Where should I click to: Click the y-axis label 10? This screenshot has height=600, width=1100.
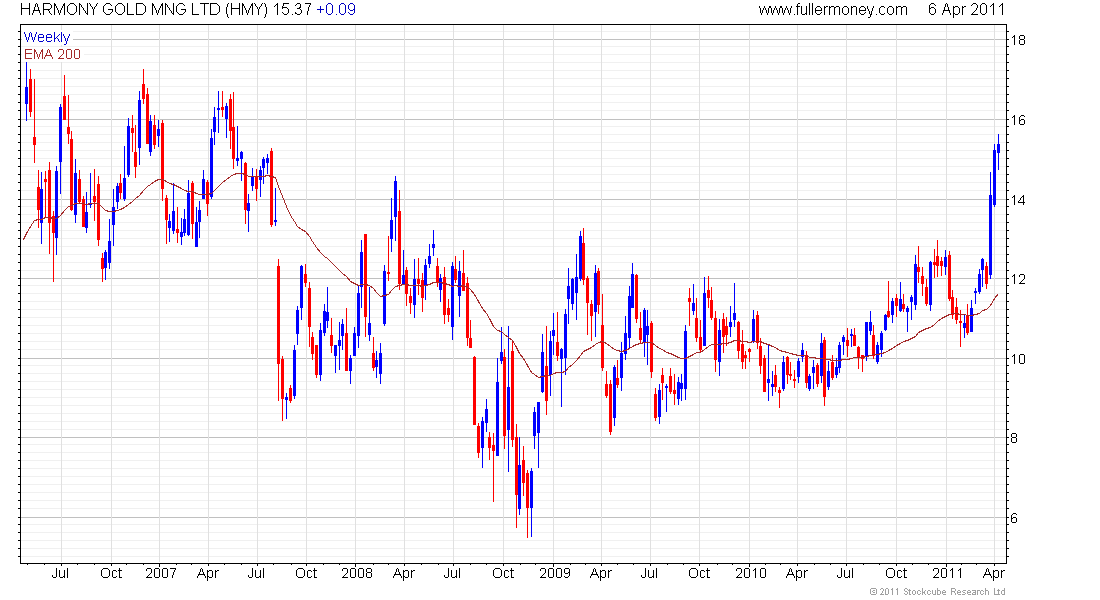click(1017, 359)
